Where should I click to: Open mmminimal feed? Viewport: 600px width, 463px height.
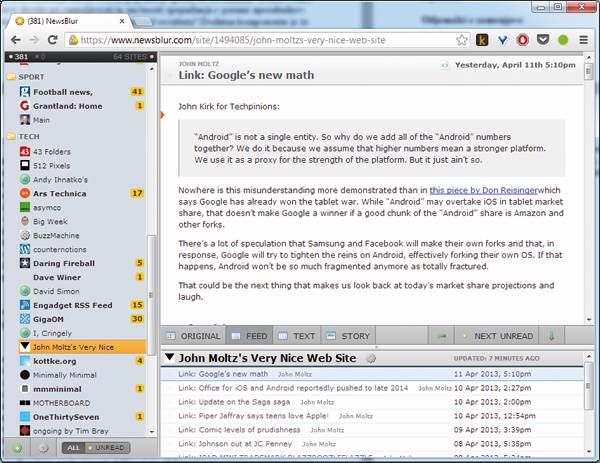coord(82,389)
